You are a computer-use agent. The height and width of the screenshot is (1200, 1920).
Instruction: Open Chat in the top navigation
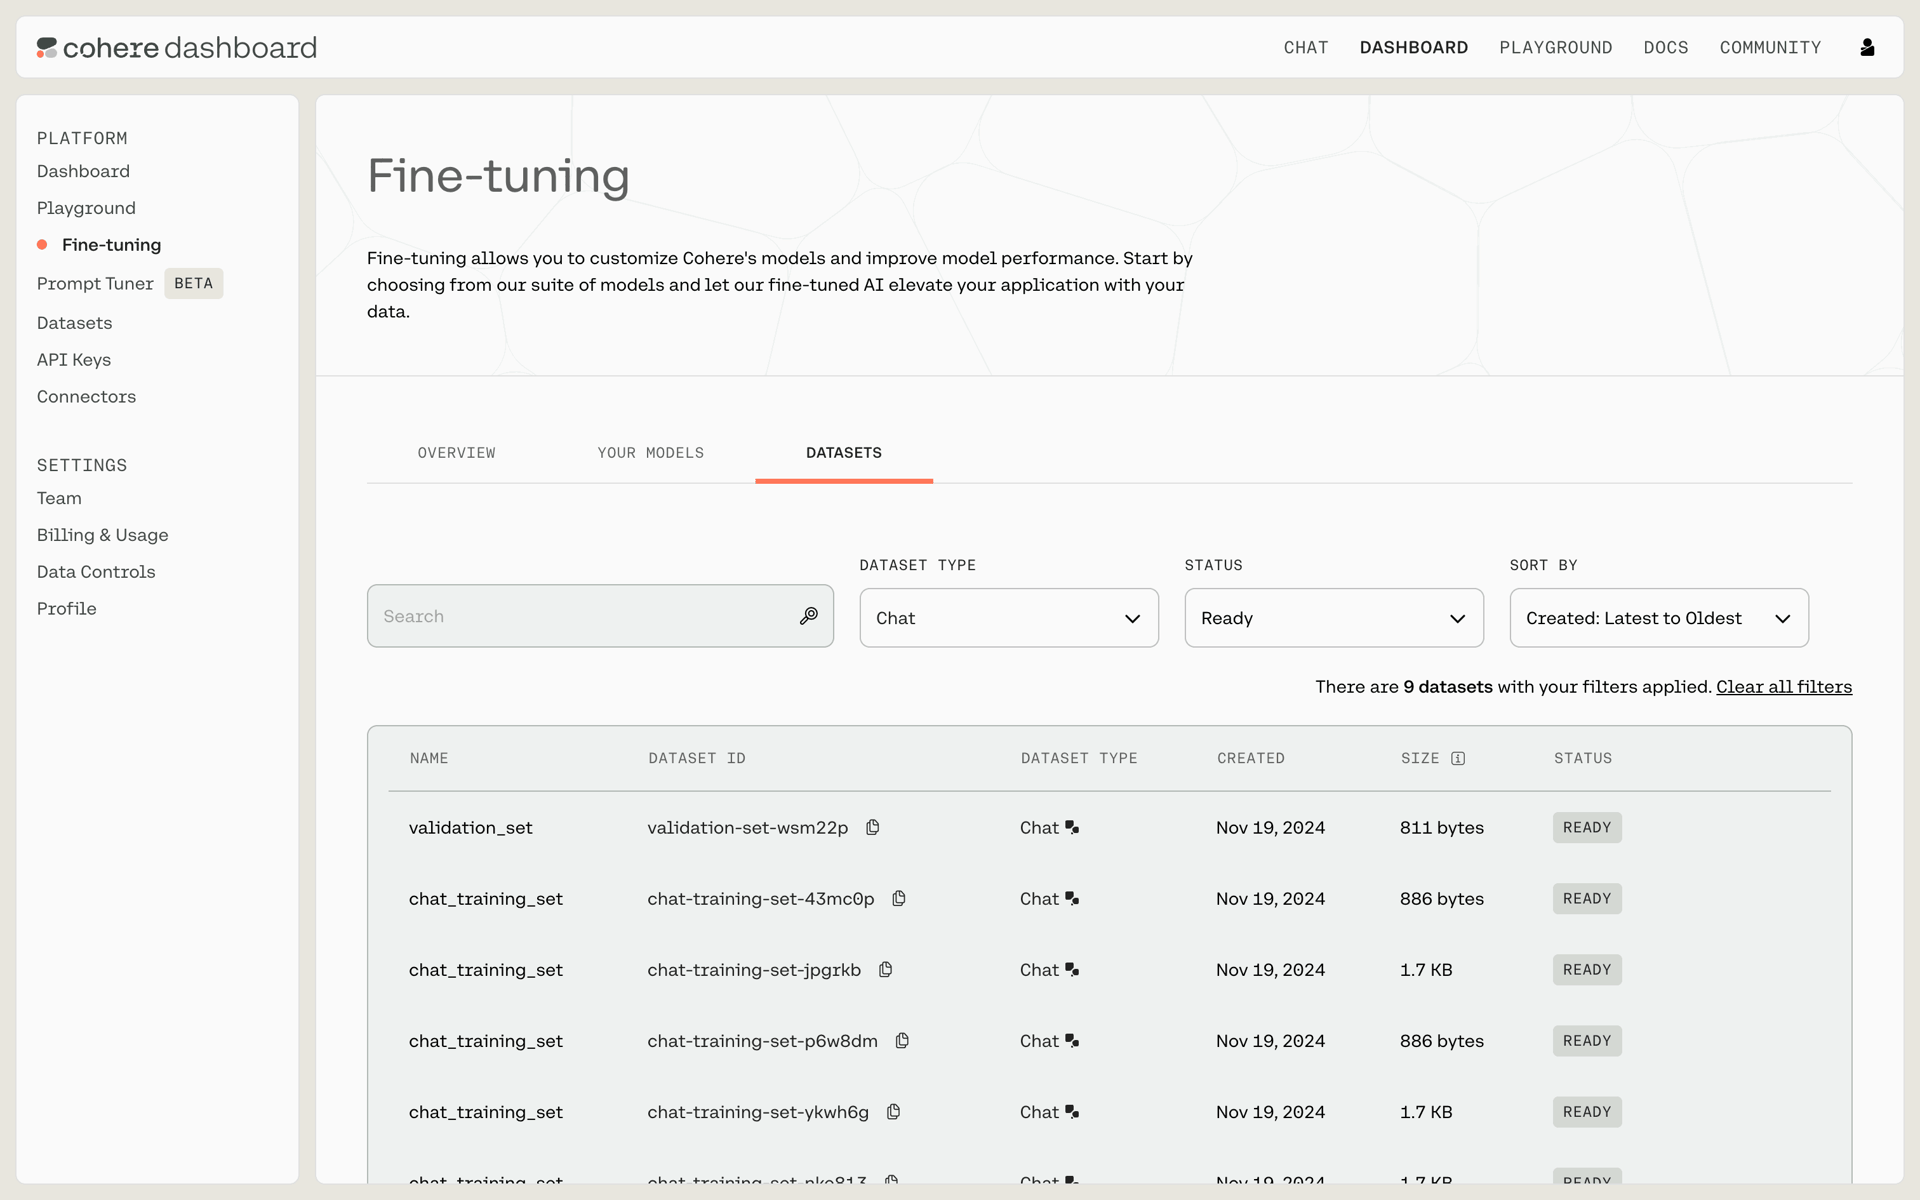pos(1306,47)
